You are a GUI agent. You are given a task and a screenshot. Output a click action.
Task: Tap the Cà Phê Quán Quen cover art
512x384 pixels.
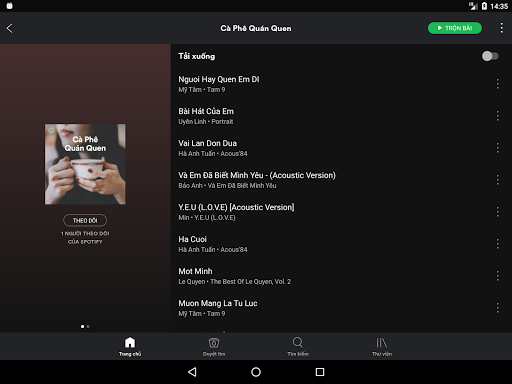point(85,164)
